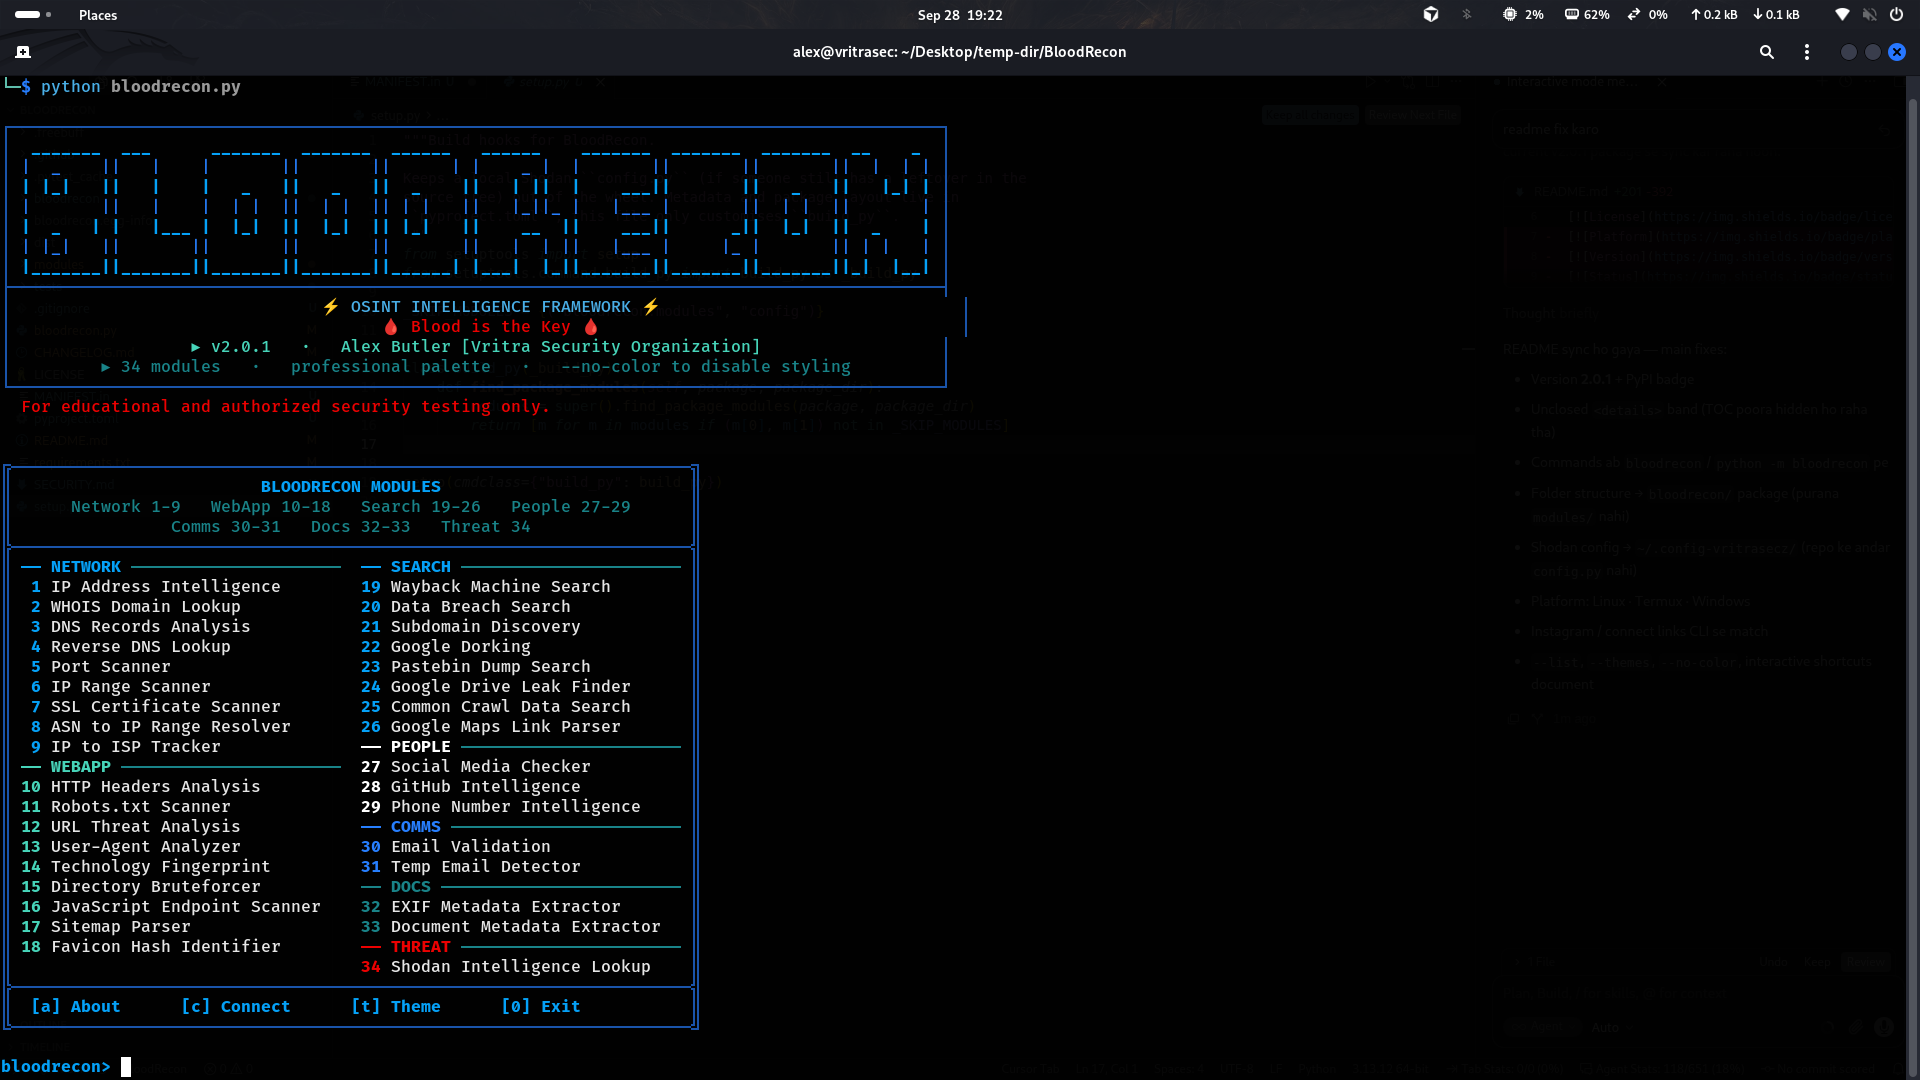Click the terminal title alex@vritrasec path
Viewport: 1920px width, 1080px height.
click(960, 52)
